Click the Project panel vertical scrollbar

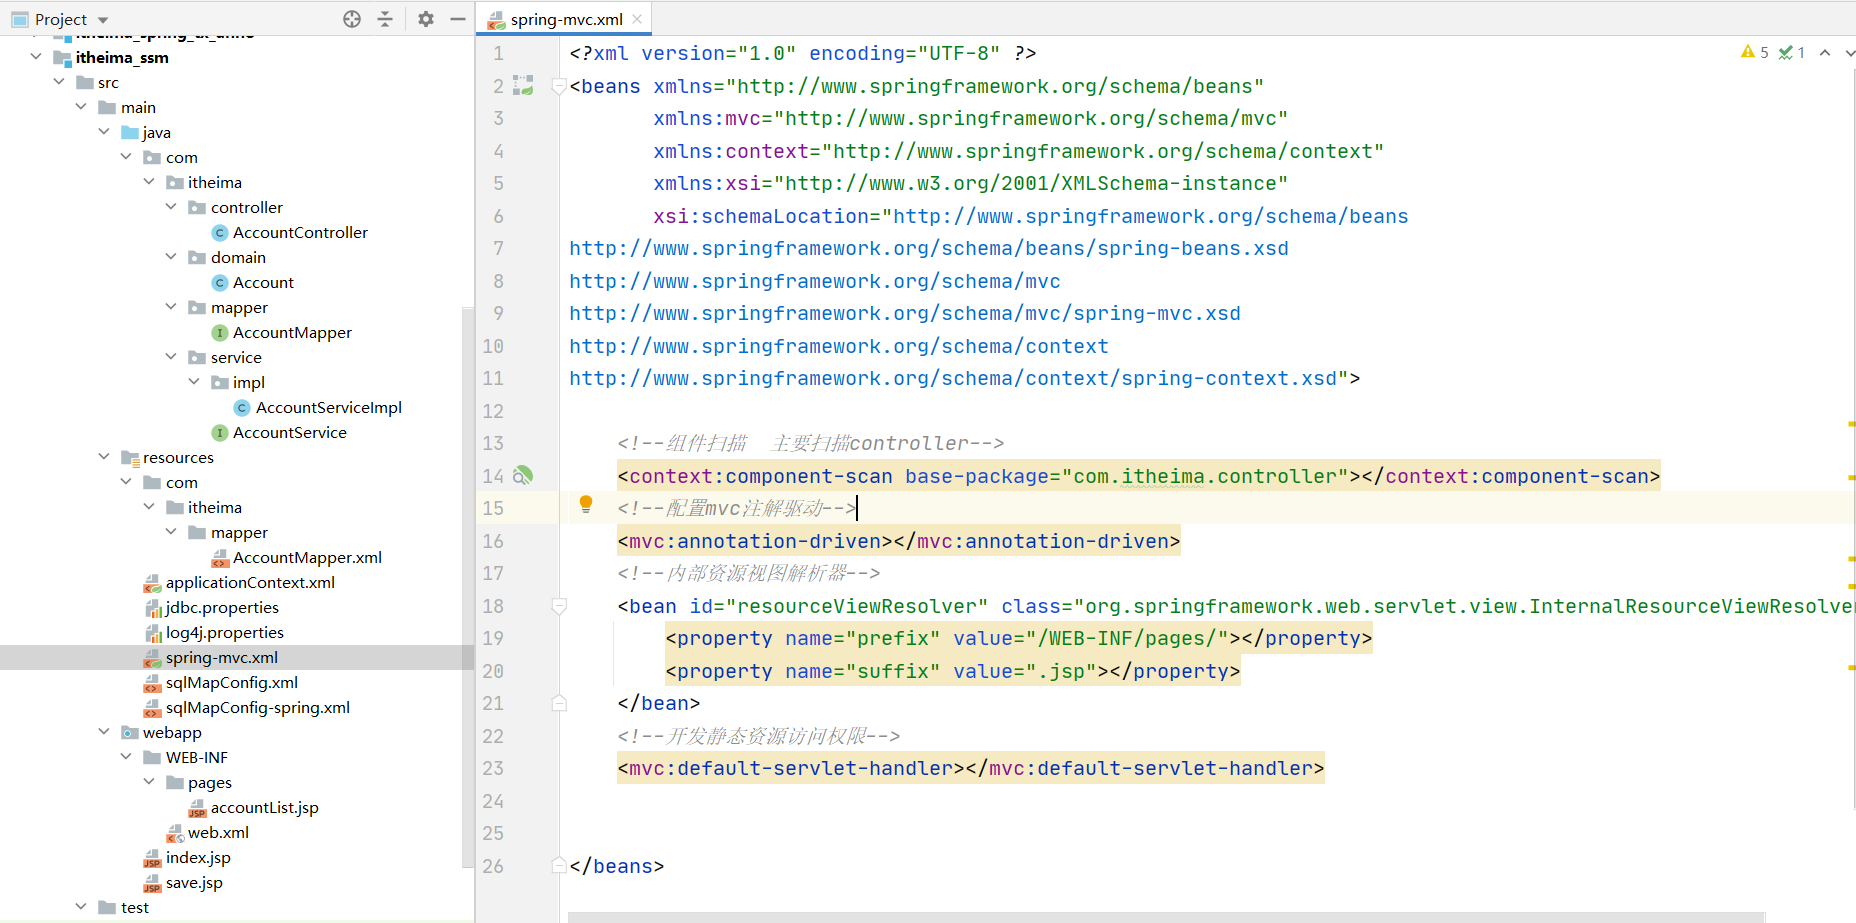pos(468,586)
